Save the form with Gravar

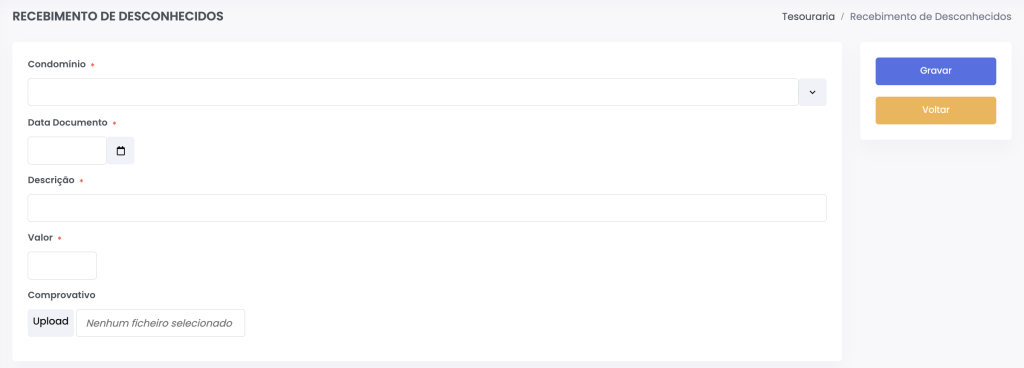tap(936, 71)
